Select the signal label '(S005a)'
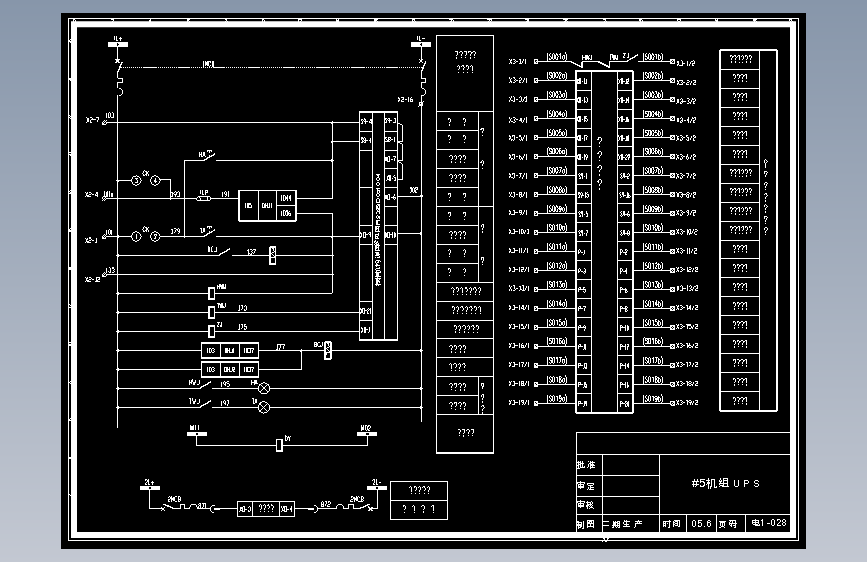The width and height of the screenshot is (867, 562). [x=557, y=133]
